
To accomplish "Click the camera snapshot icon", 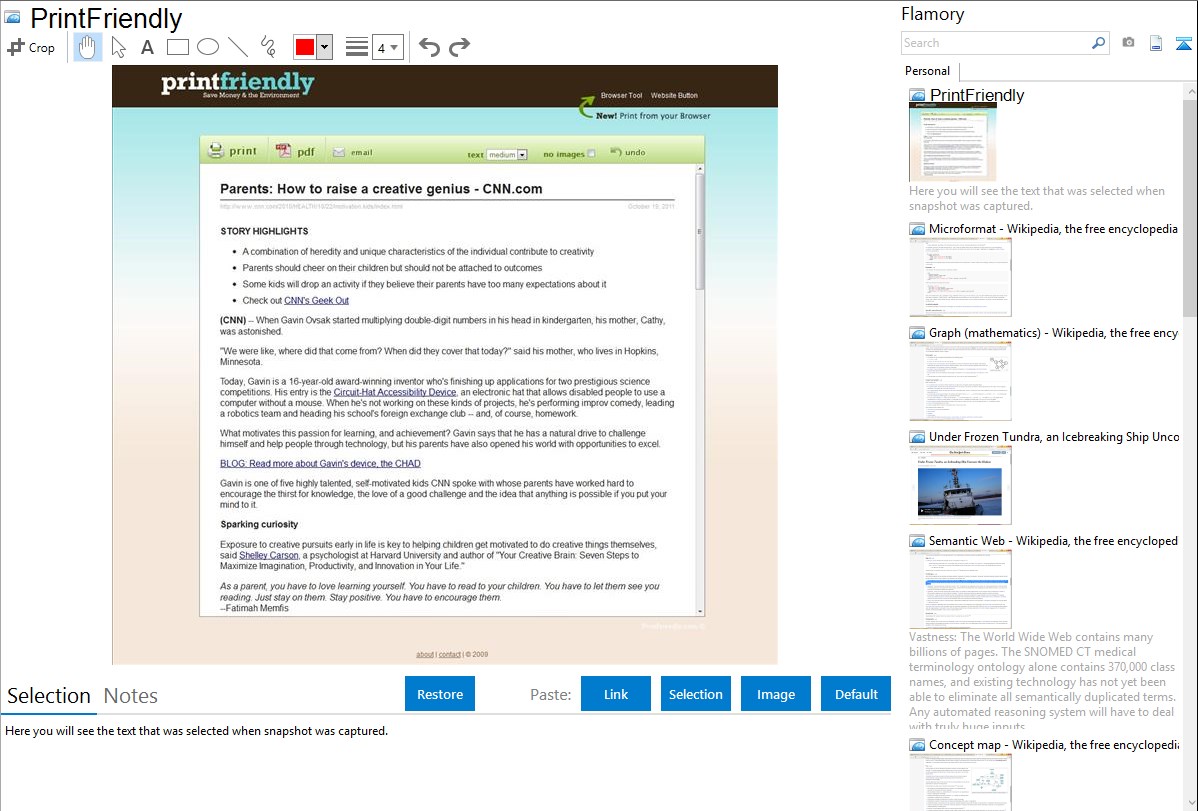I will (x=1128, y=43).
